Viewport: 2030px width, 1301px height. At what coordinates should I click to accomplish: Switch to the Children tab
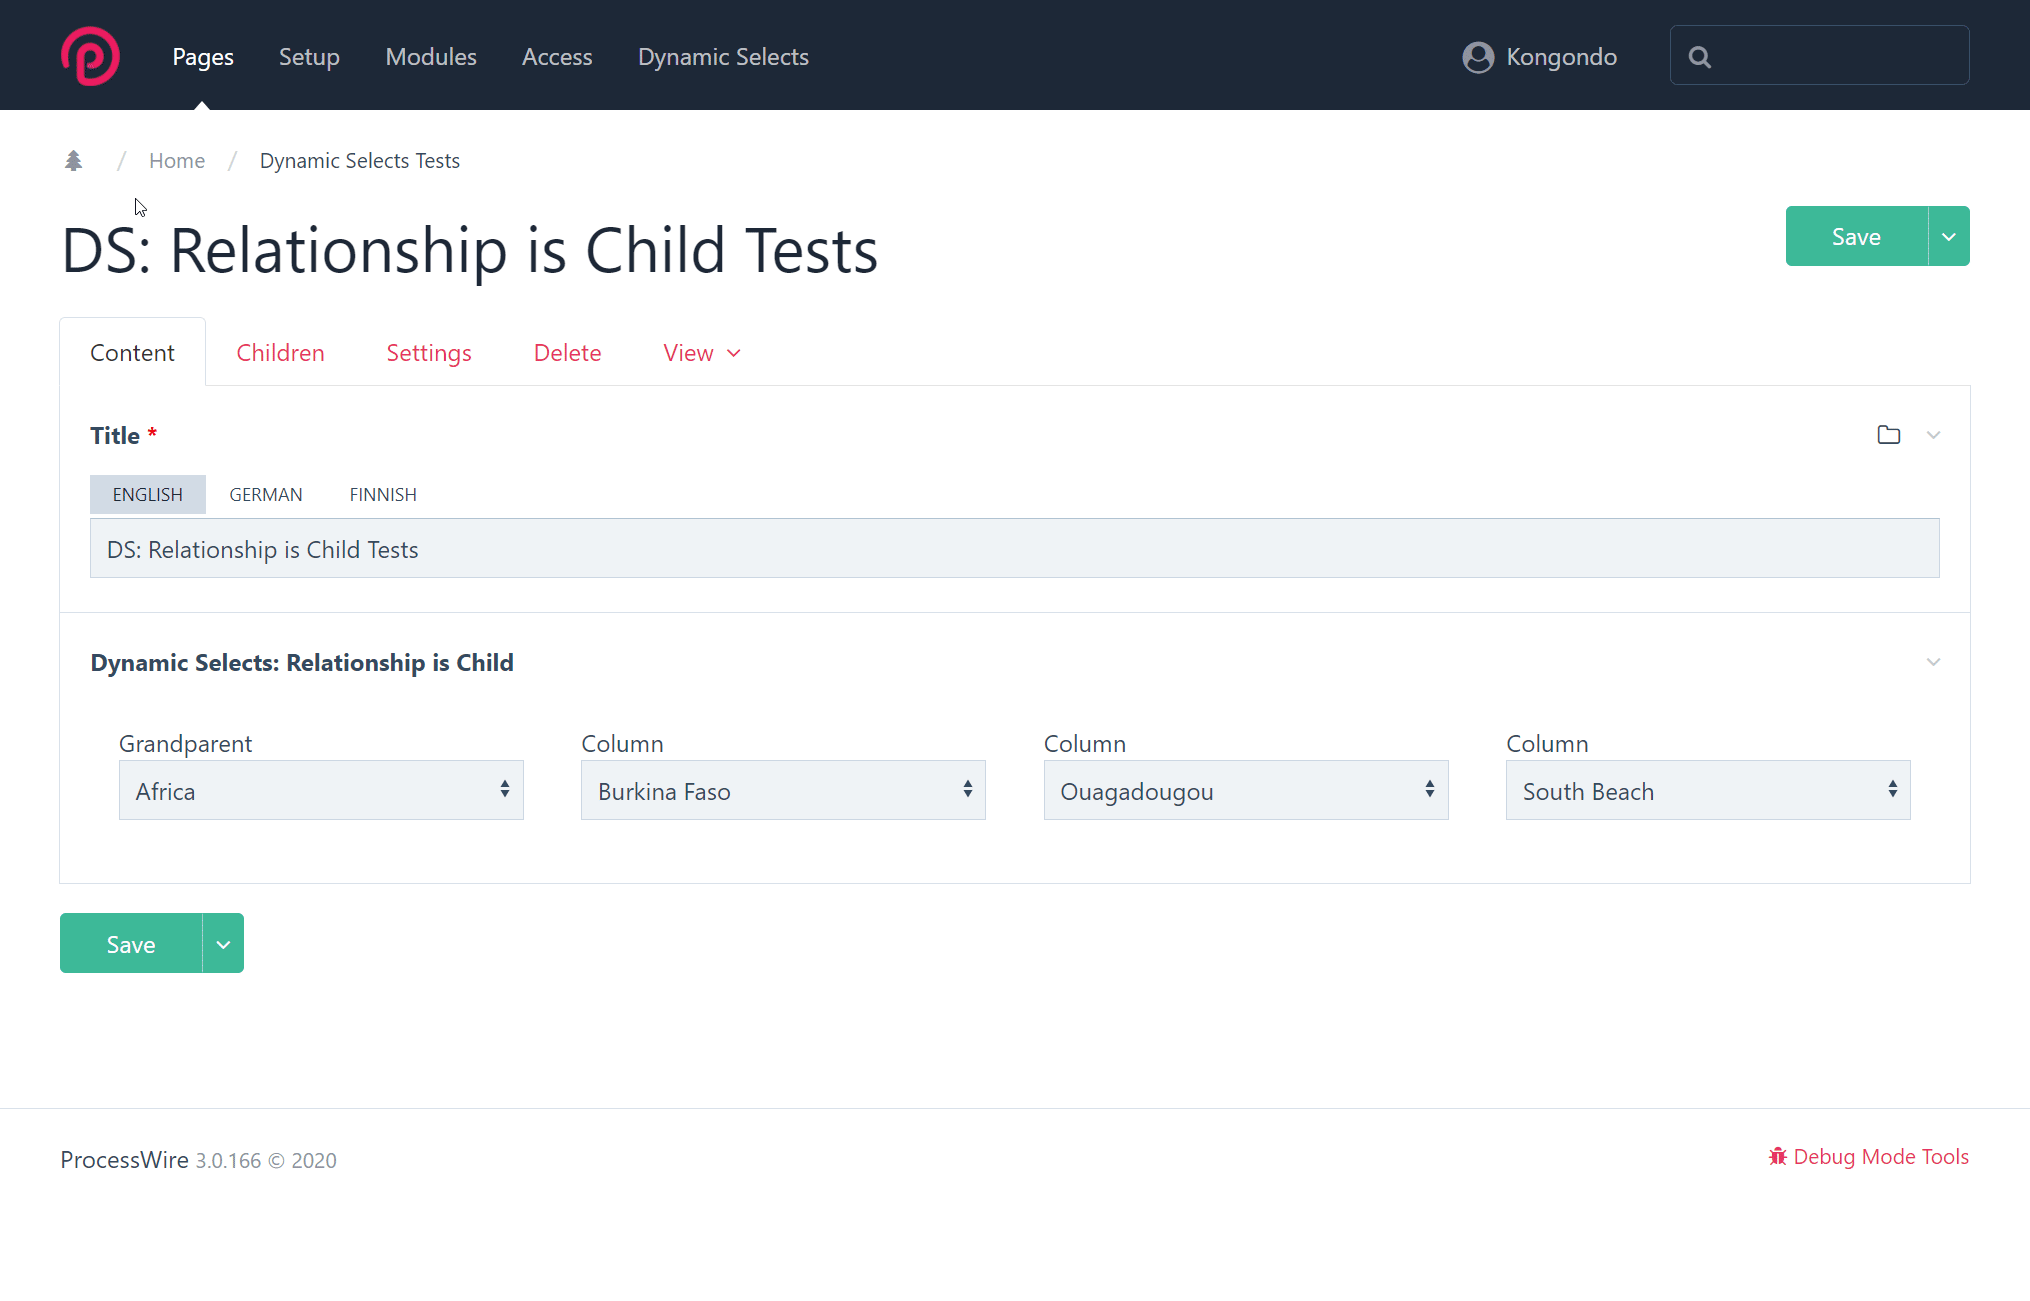280,353
